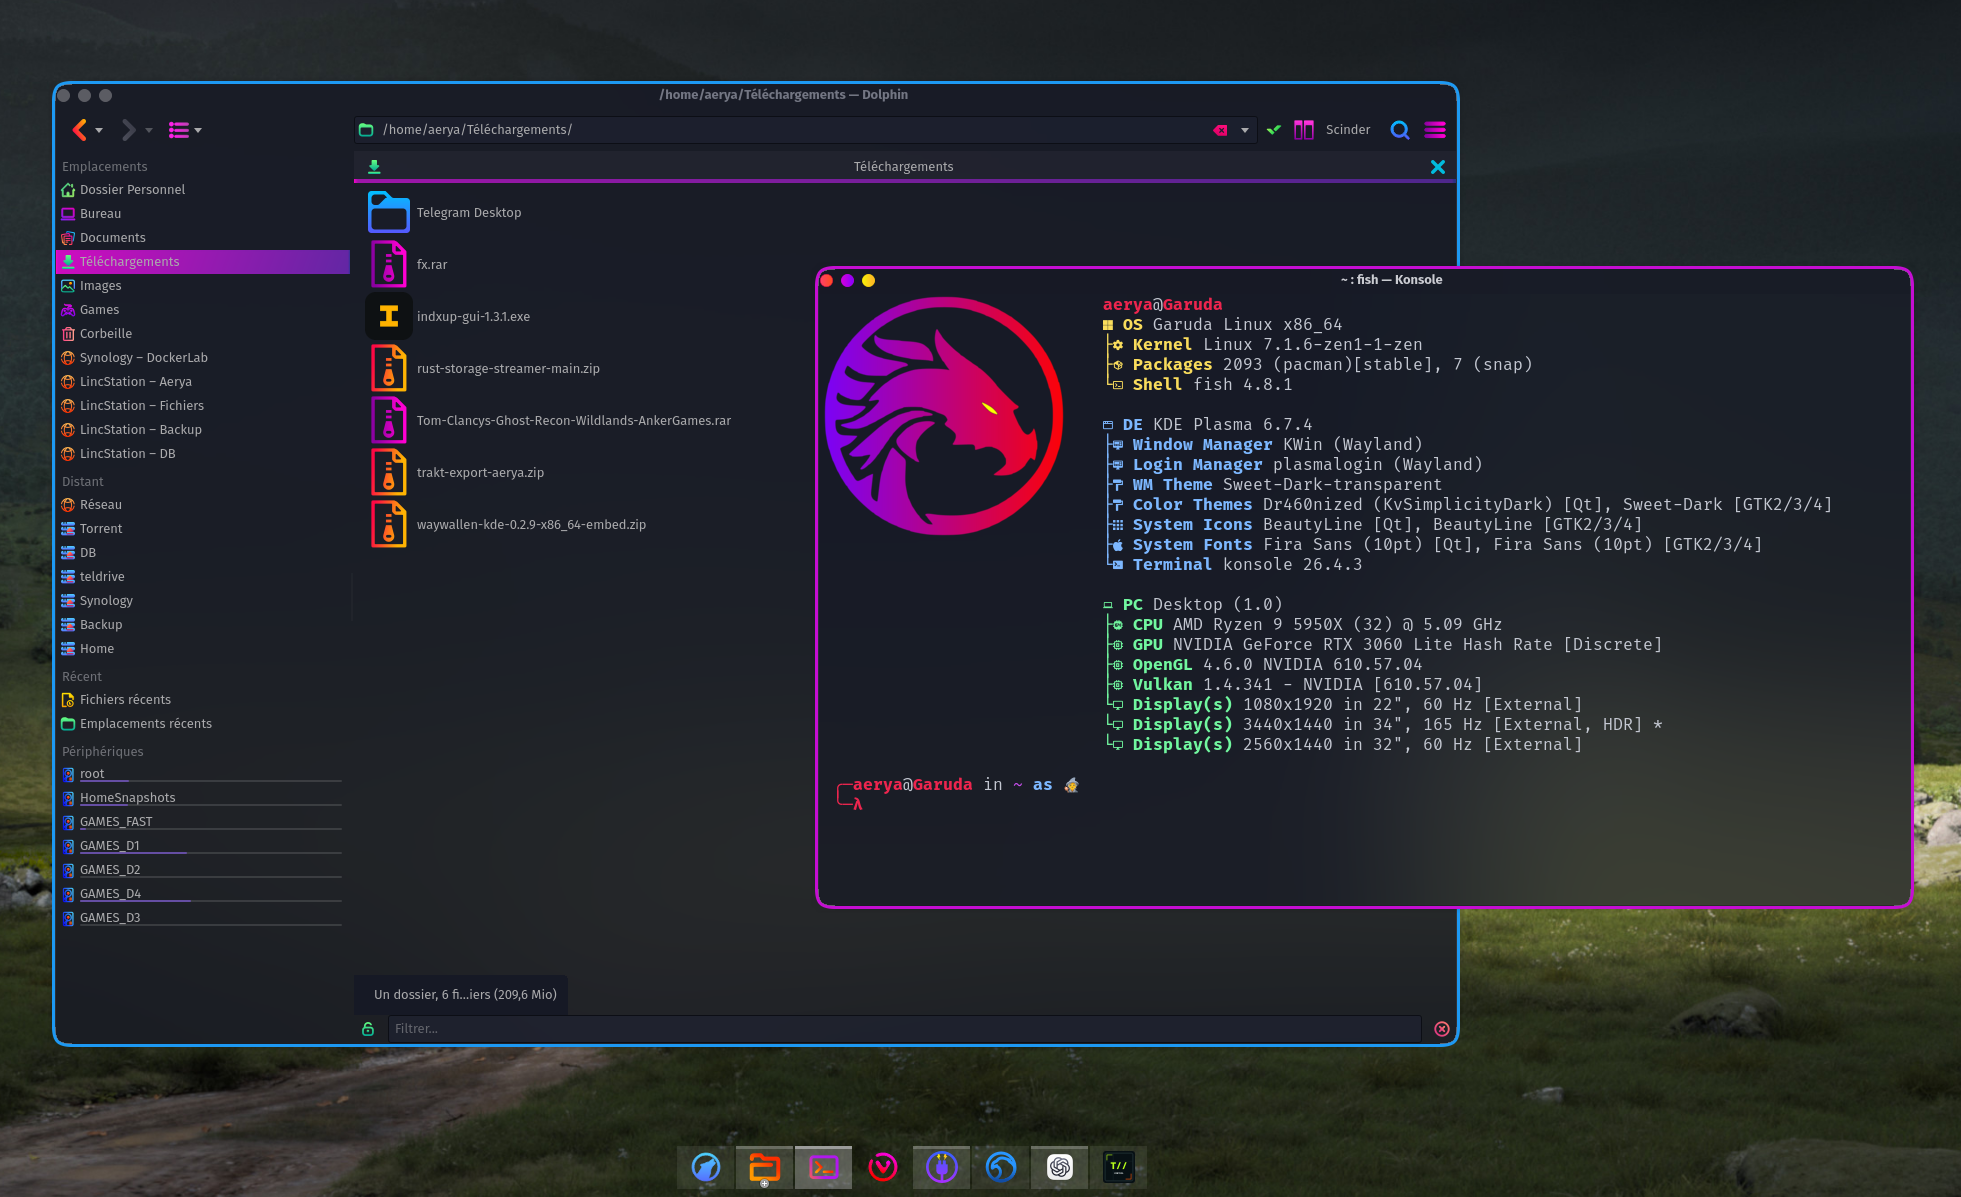Click the Garuda dragon logo in Konsole
Viewport: 1961px width, 1197px height.
[943, 415]
